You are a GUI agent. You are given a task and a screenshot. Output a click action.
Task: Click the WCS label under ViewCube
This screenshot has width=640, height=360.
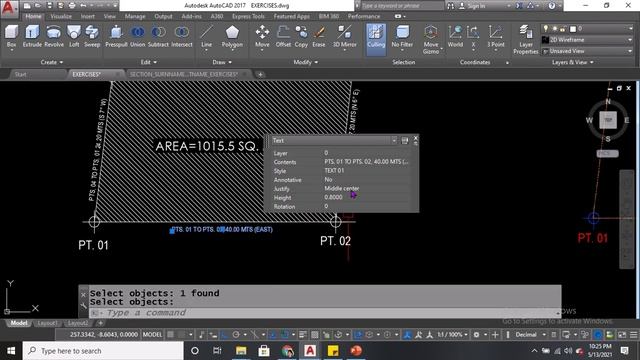pos(607,154)
